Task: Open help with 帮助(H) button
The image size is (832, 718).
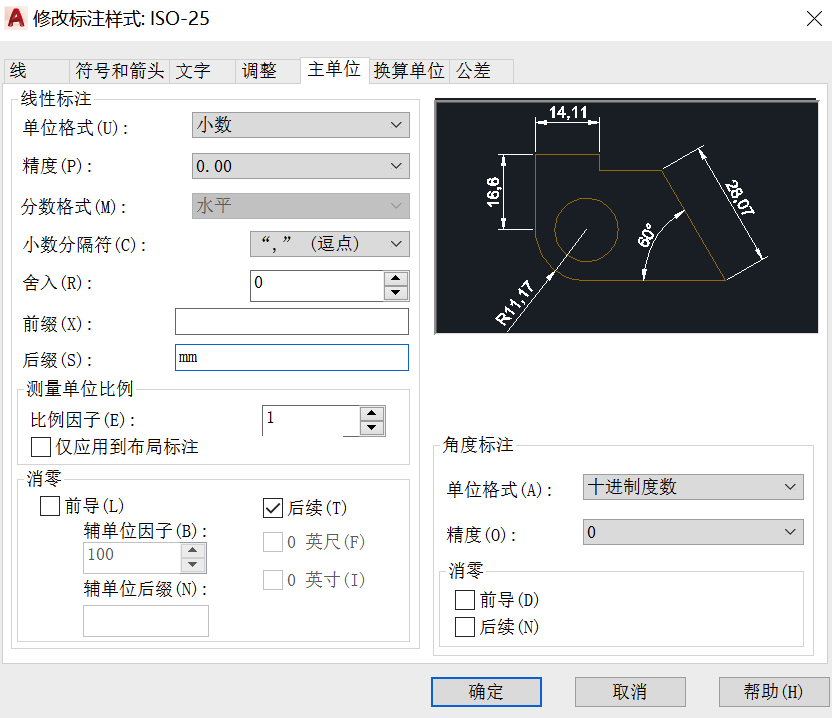Action: [x=774, y=692]
